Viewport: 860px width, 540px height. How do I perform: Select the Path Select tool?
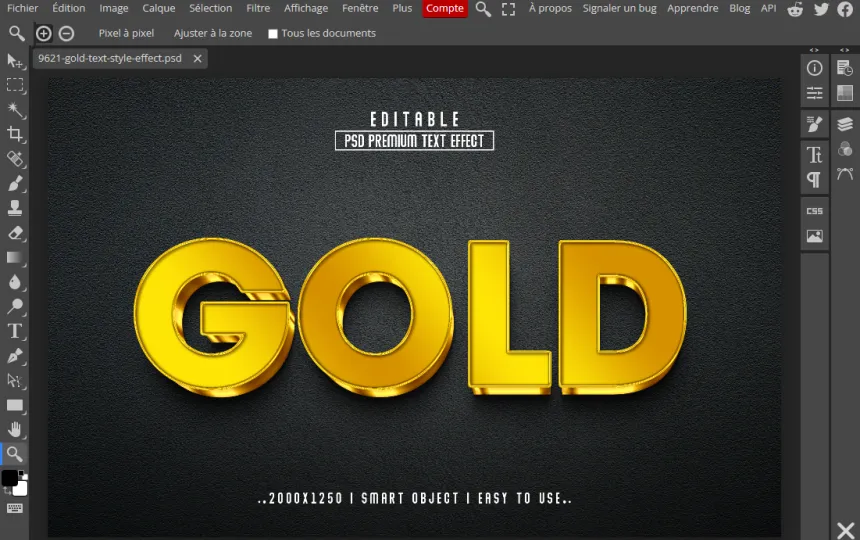click(x=15, y=380)
